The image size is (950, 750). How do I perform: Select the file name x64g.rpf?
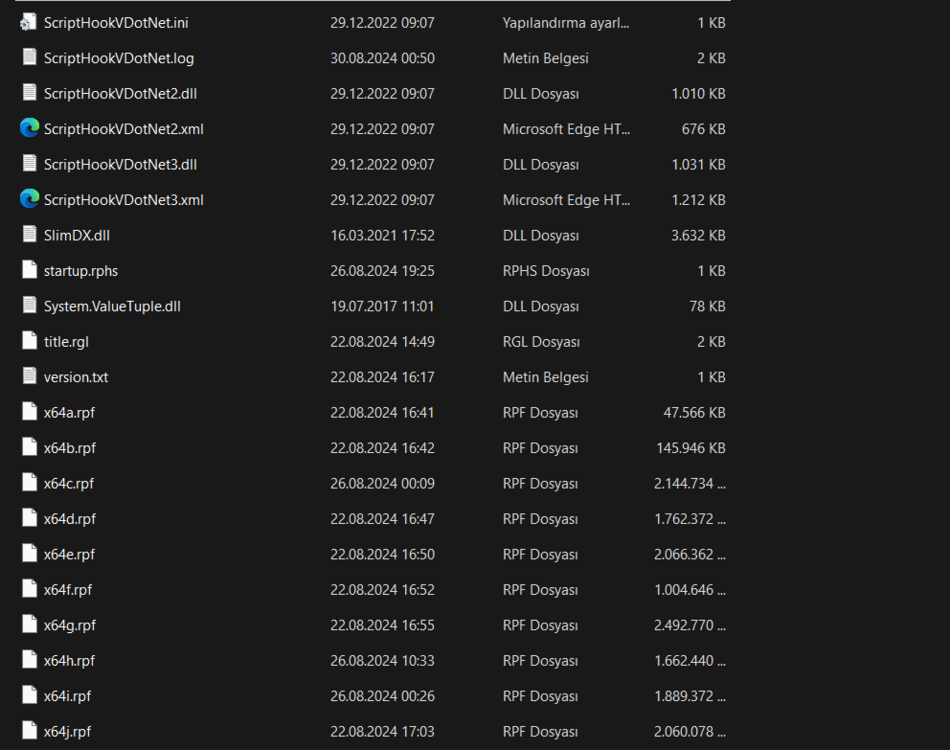coord(70,626)
